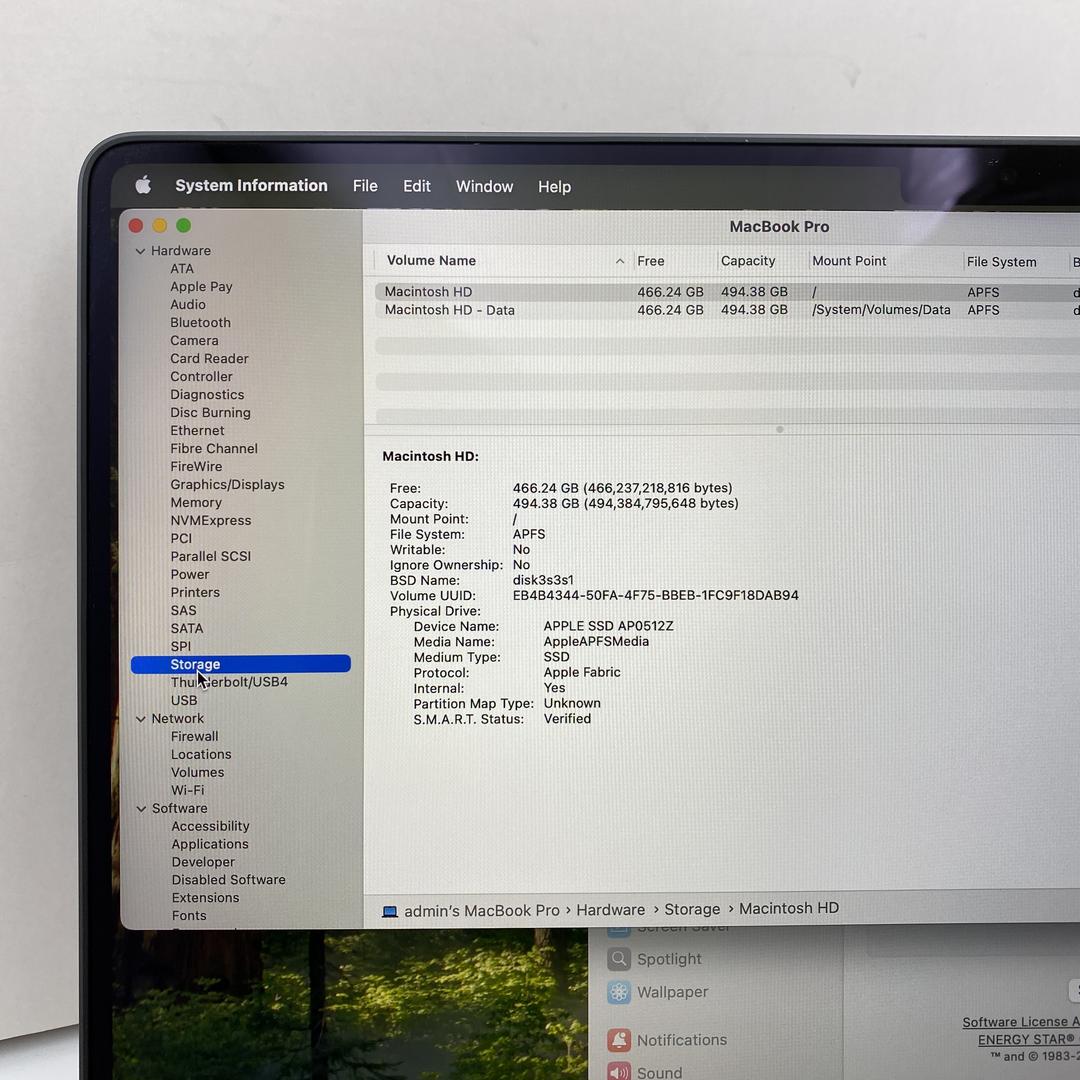Sort by Volume Name column
This screenshot has height=1080, width=1080.
coord(431,260)
